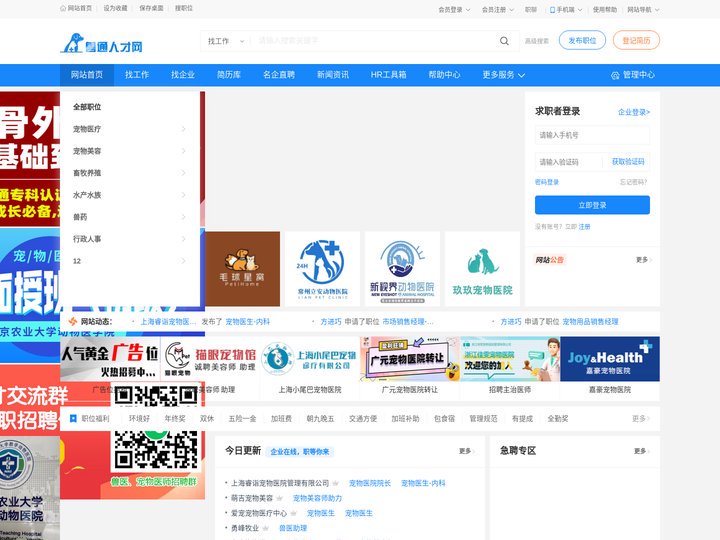
Task: Expand the 畜牧养殖 category arrow
Action: 183,173
